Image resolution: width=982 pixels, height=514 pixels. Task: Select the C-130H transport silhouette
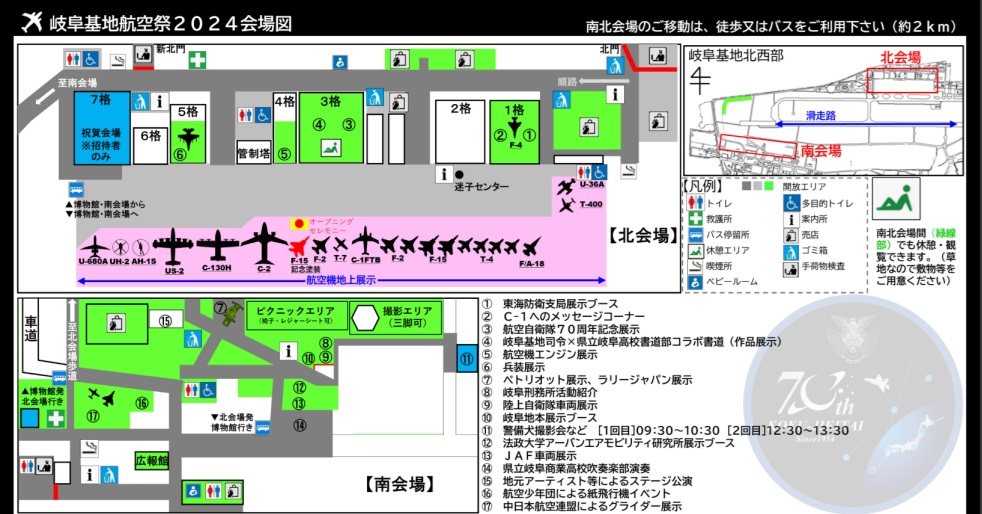coord(217,245)
